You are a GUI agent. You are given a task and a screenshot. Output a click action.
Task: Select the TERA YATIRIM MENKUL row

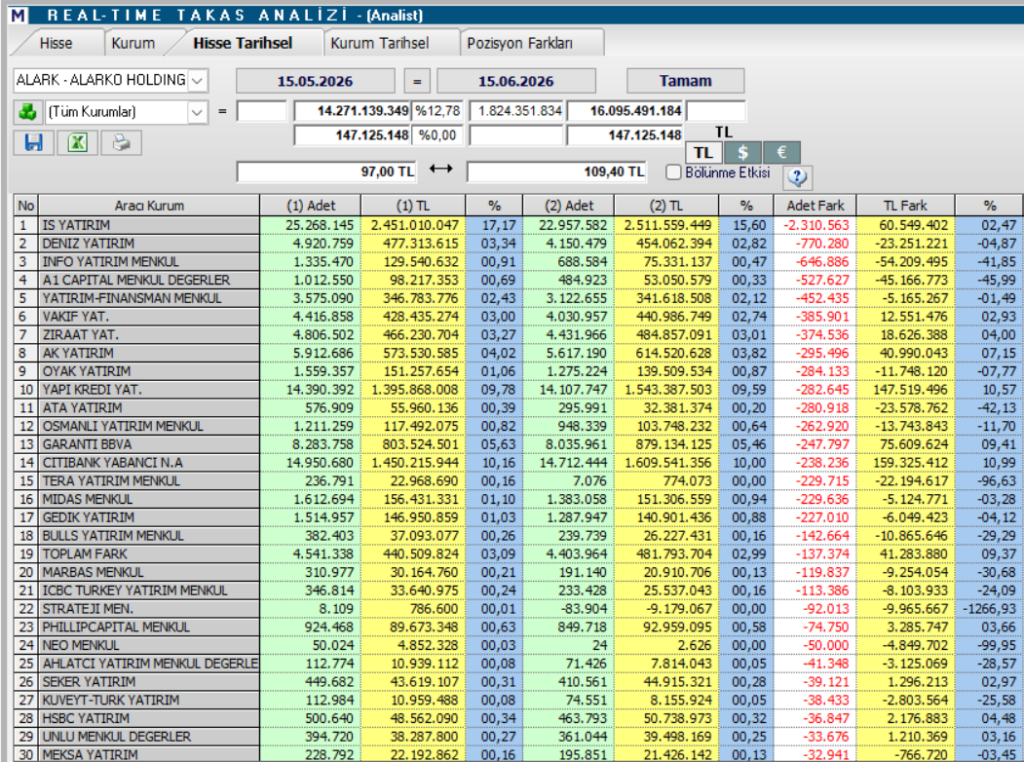coord(519,481)
